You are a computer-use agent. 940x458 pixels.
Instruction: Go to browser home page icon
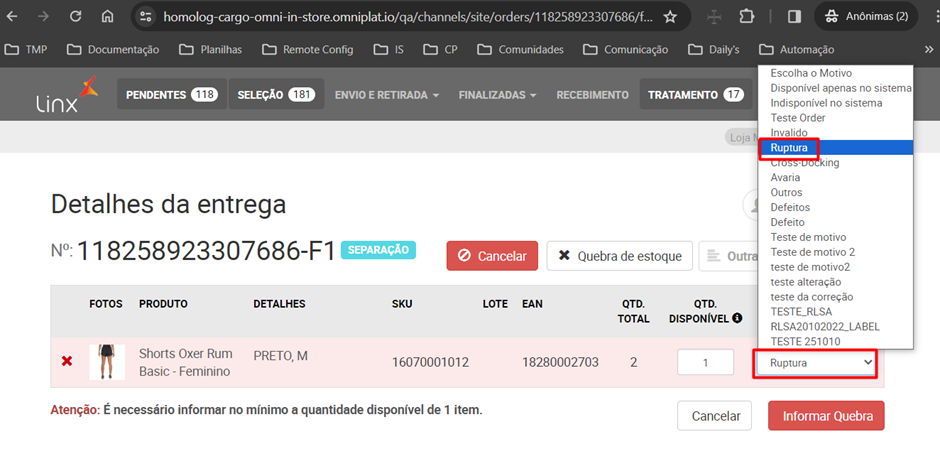(108, 17)
